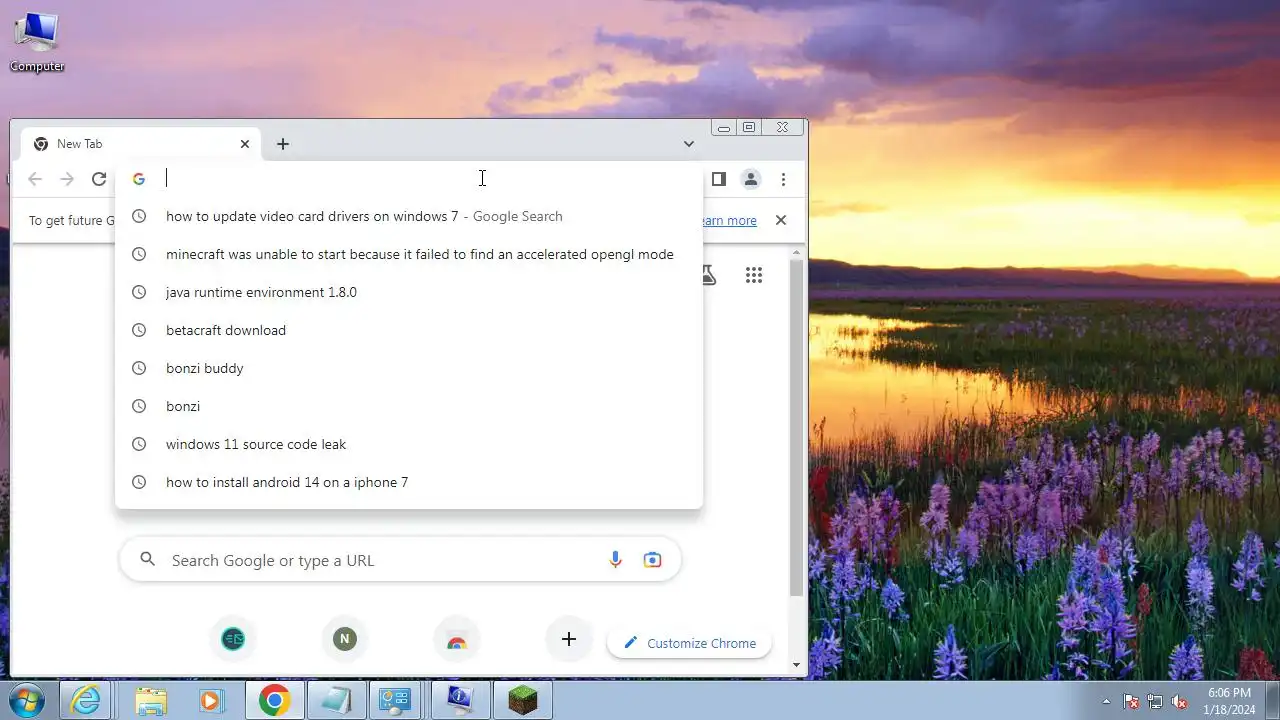This screenshot has width=1280, height=720.
Task: Open the tab search dropdown chevron
Action: coord(689,144)
